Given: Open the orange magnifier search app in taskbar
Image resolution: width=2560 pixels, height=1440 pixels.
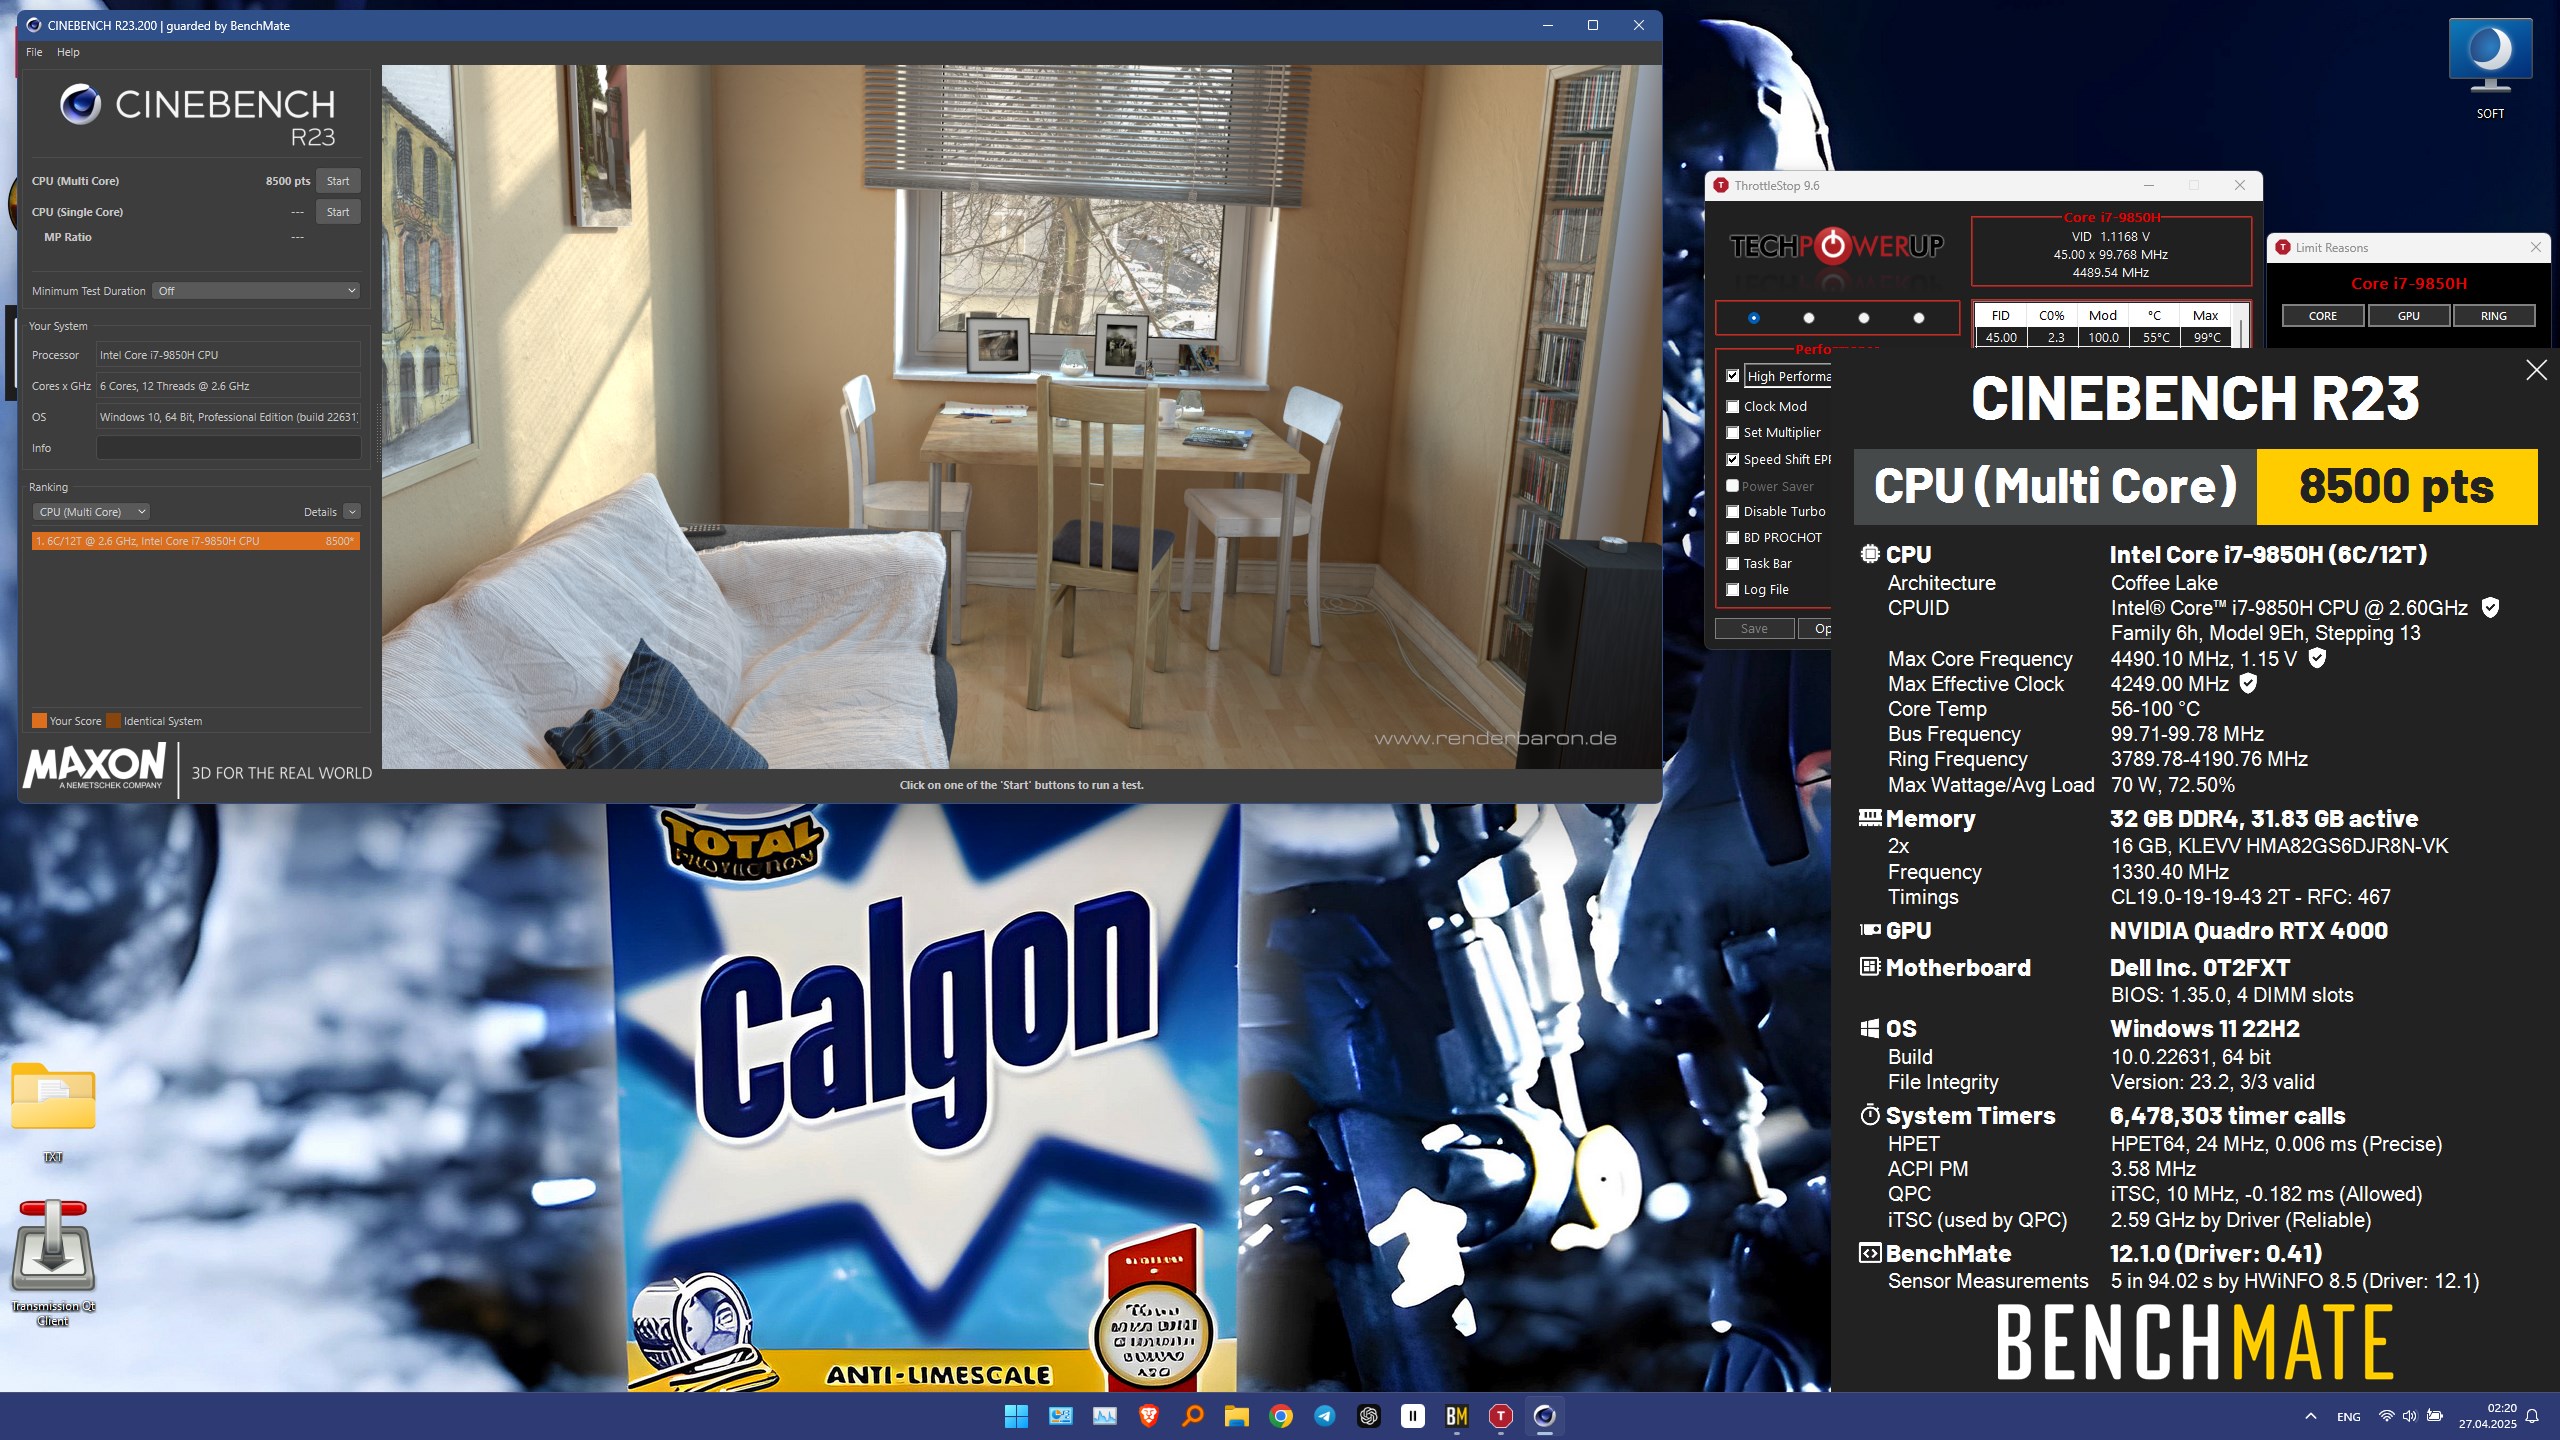Looking at the screenshot, I should tap(1192, 1416).
